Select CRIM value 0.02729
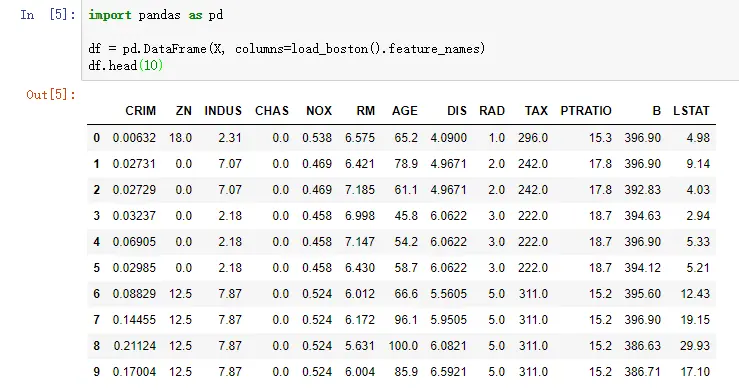Image resolution: width=739 pixels, height=390 pixels. coord(134,190)
